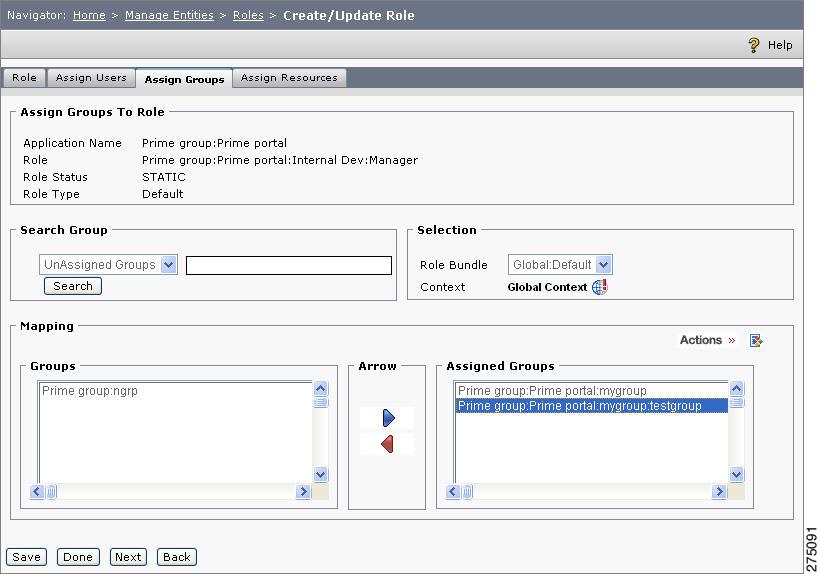
Task: Click the Groups list vertical scroll thumb
Action: [x=321, y=402]
